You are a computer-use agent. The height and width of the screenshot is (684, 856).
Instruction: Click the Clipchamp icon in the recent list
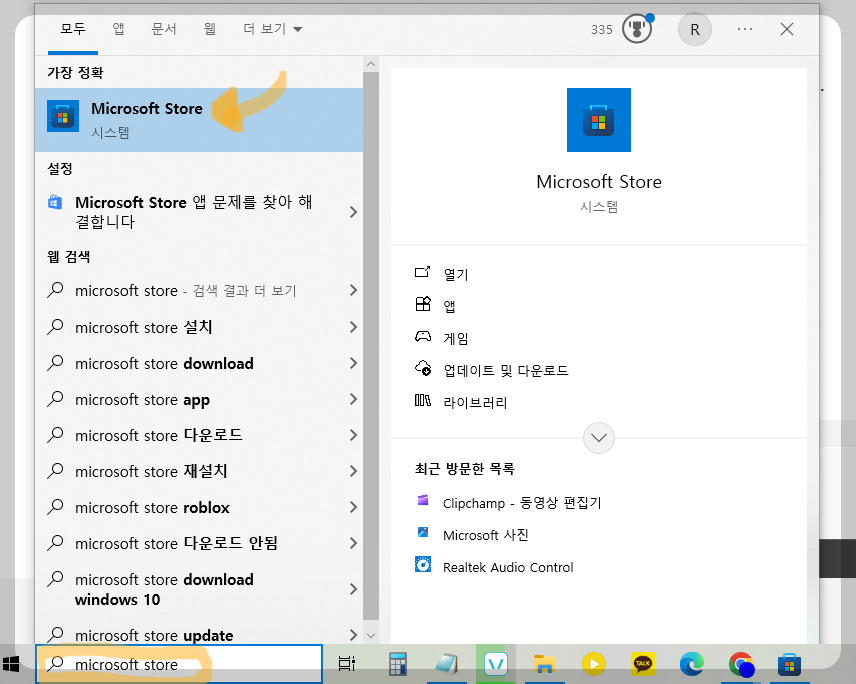(423, 500)
